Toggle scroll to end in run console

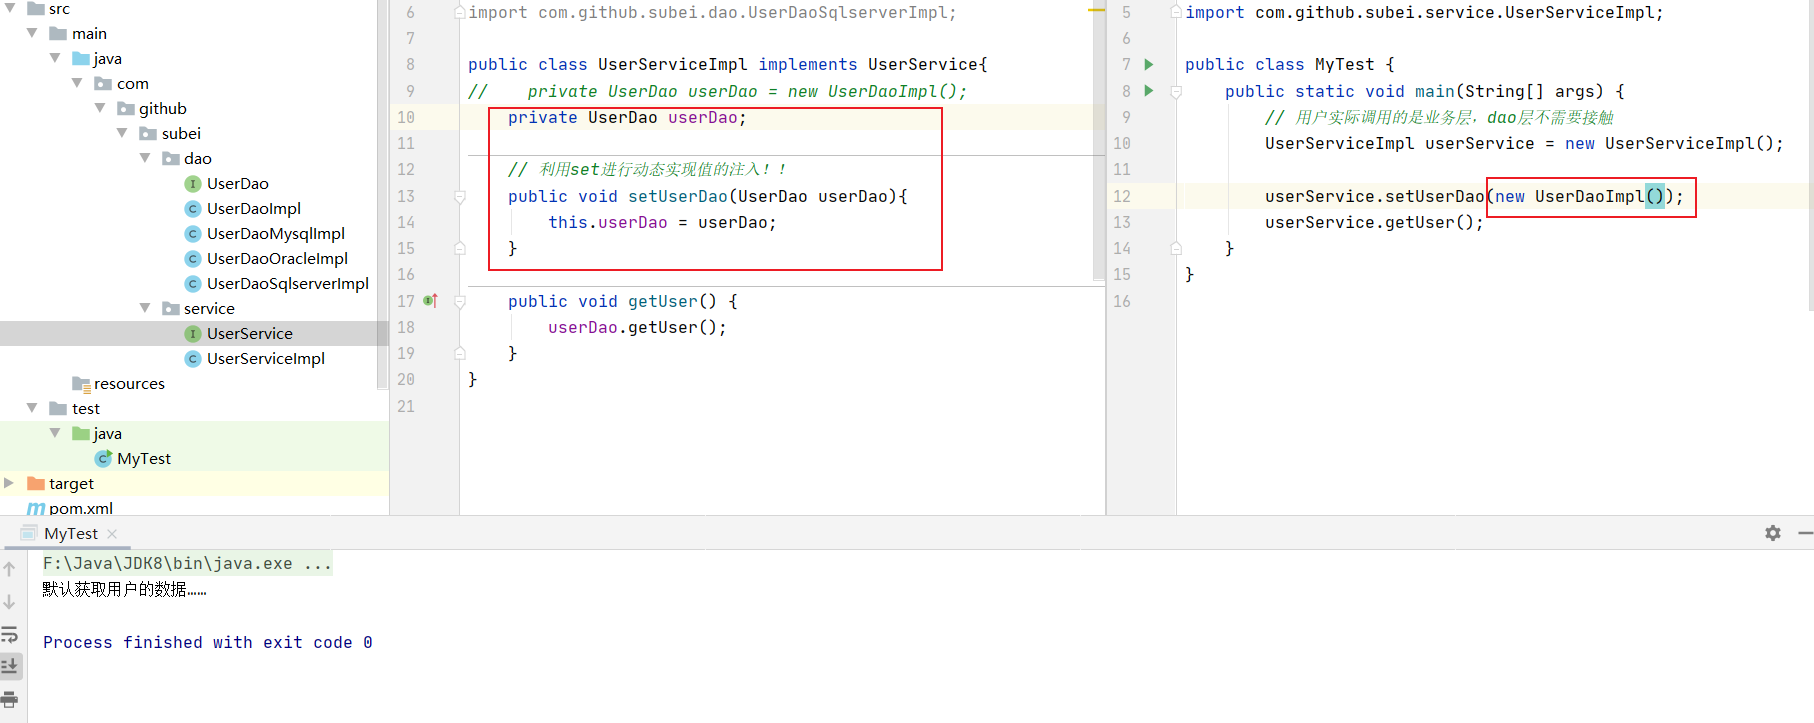10,665
